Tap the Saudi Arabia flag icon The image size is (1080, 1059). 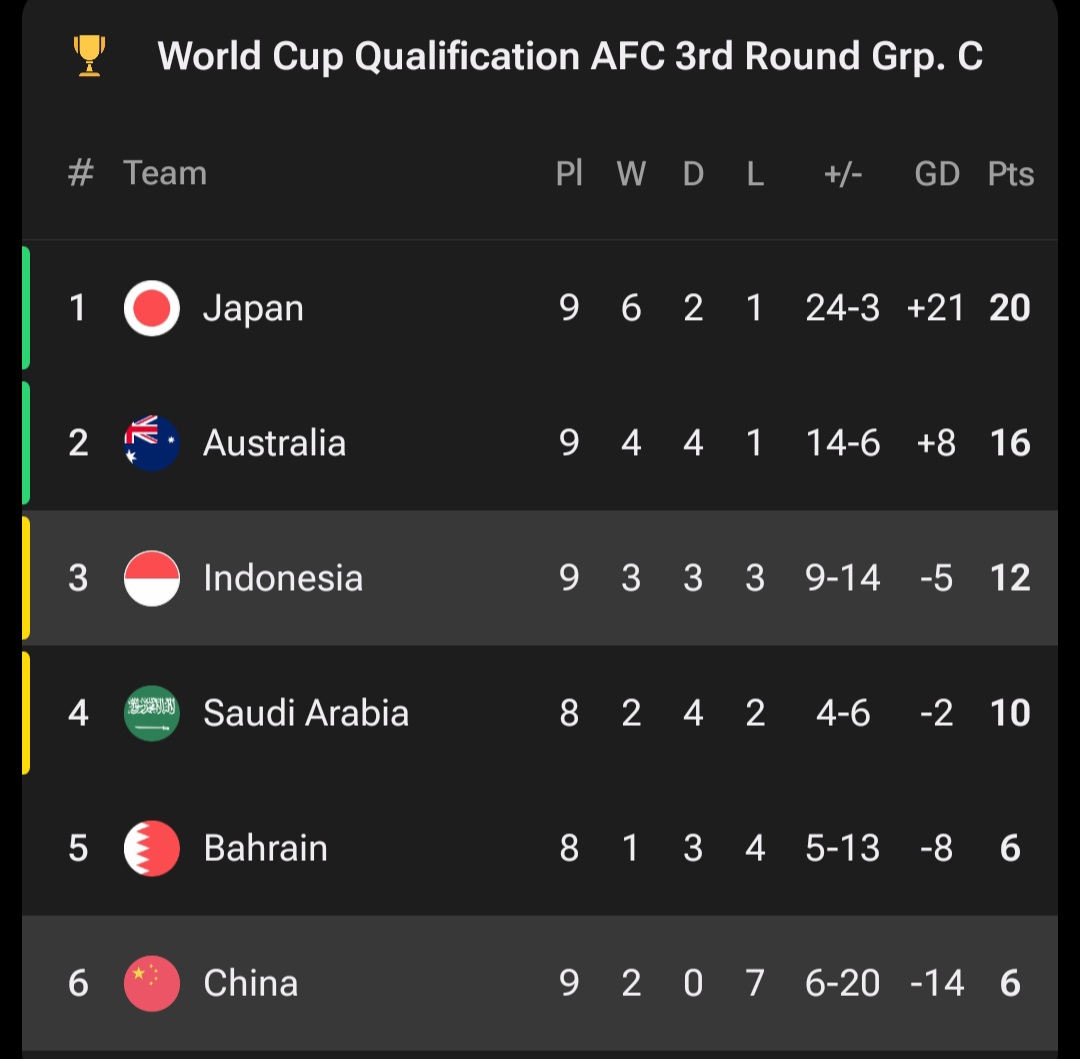pos(152,713)
